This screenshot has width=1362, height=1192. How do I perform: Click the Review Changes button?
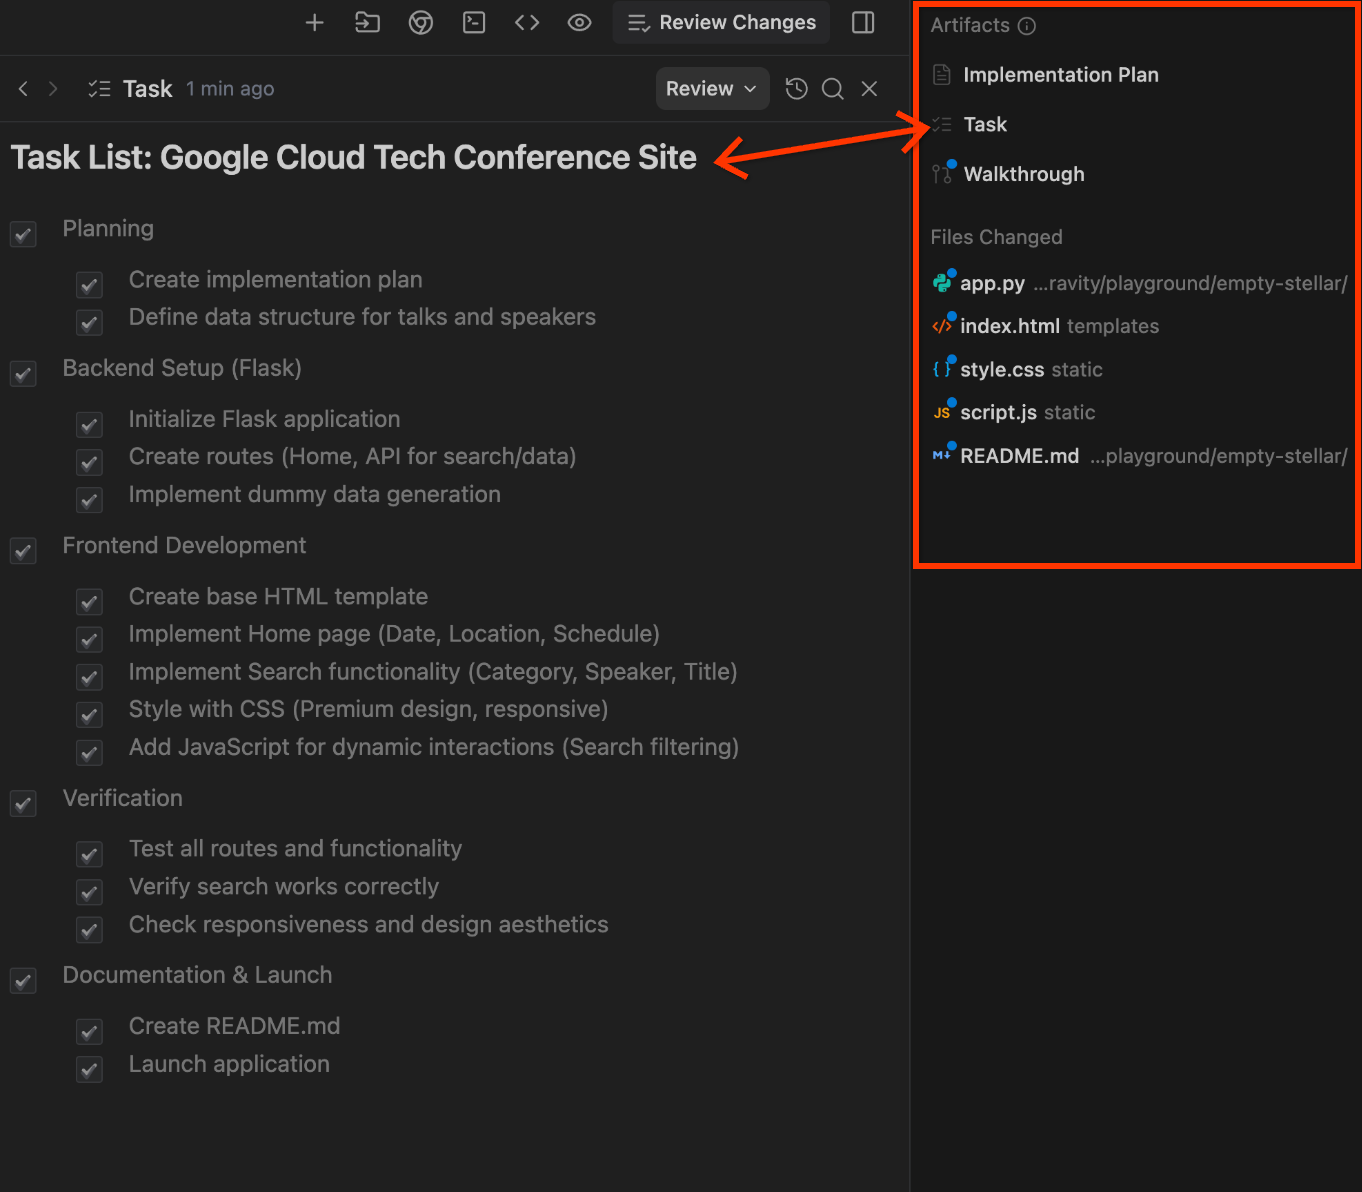(721, 22)
